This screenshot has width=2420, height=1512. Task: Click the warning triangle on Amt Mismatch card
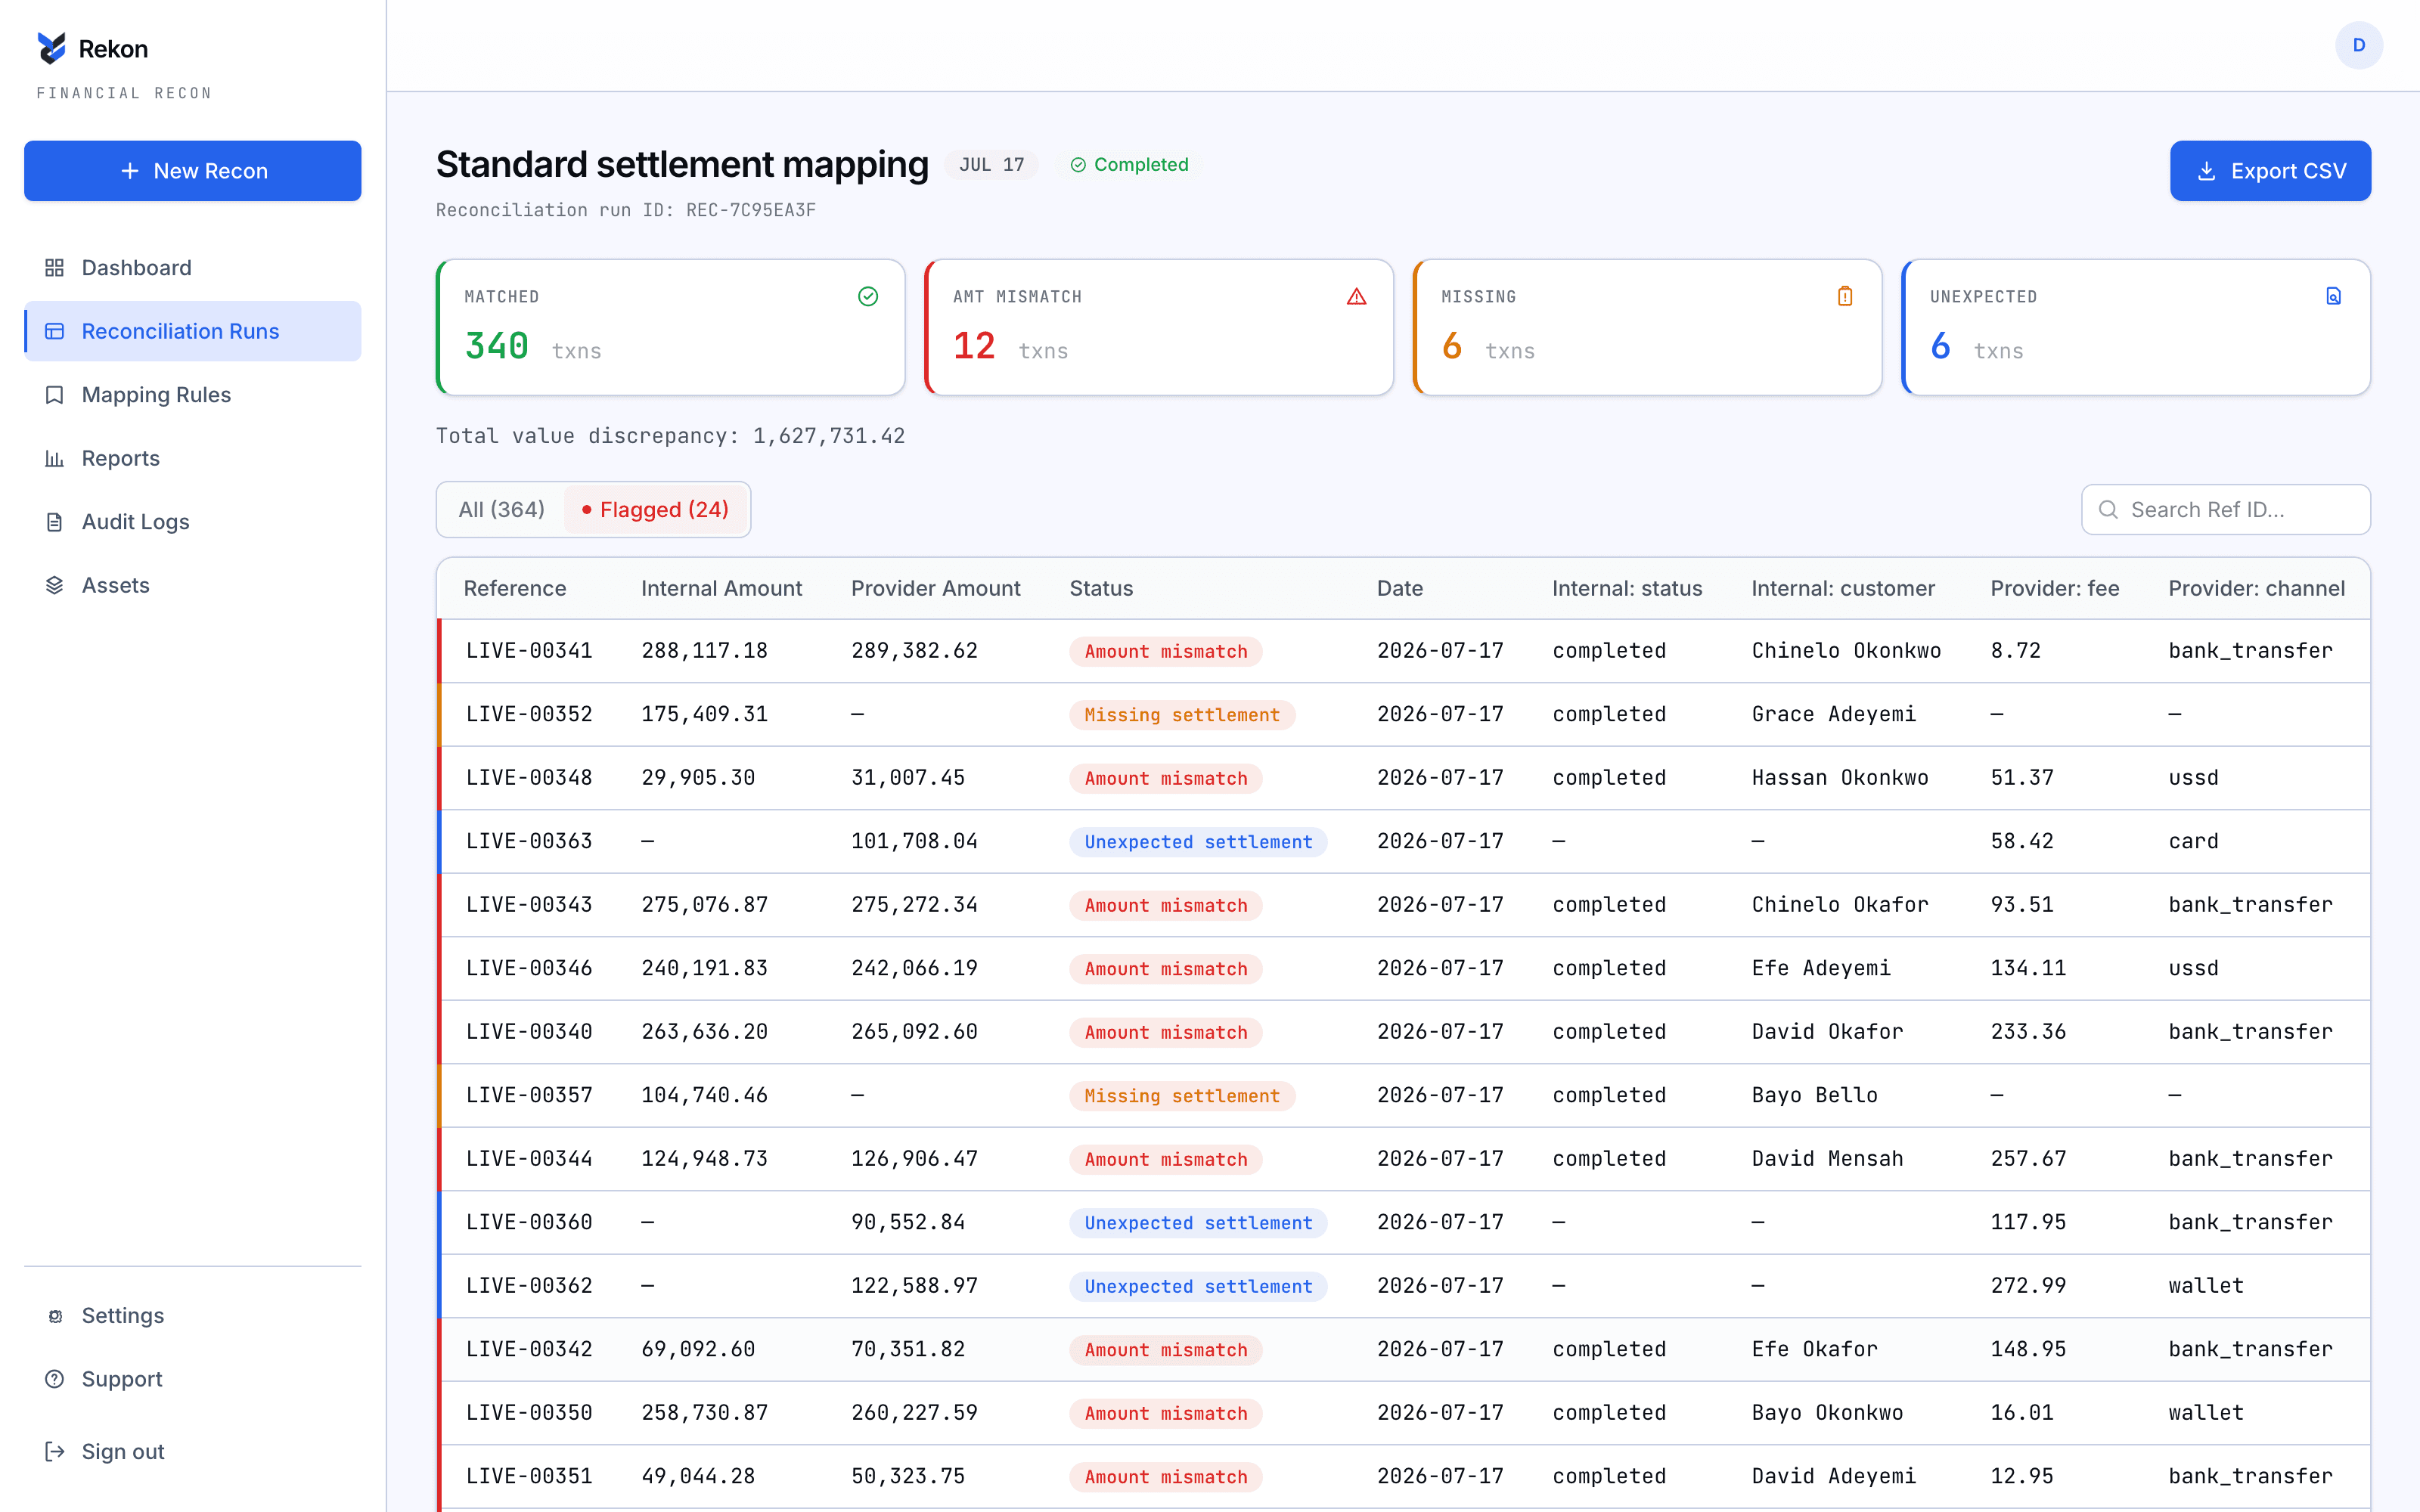1356,296
